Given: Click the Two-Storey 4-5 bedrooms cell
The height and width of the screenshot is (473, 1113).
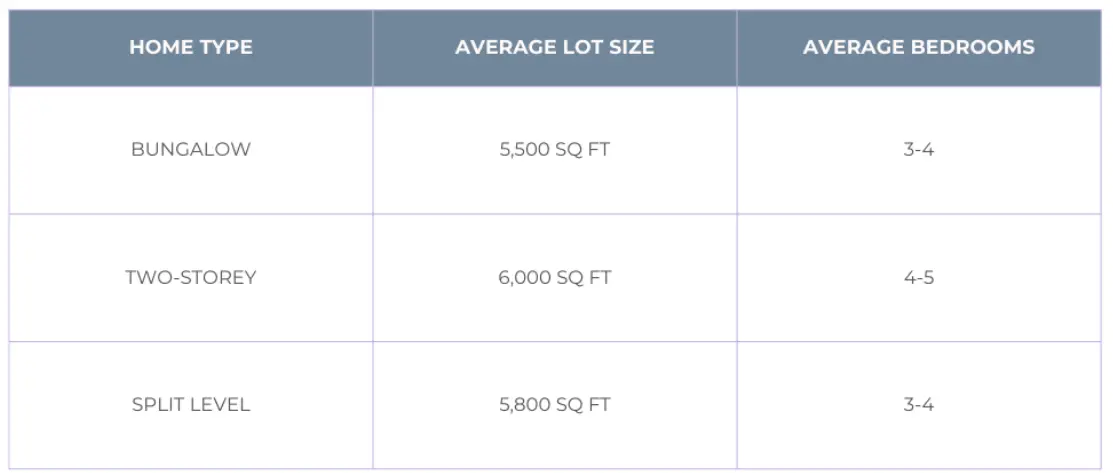Looking at the screenshot, I should pos(918,277).
